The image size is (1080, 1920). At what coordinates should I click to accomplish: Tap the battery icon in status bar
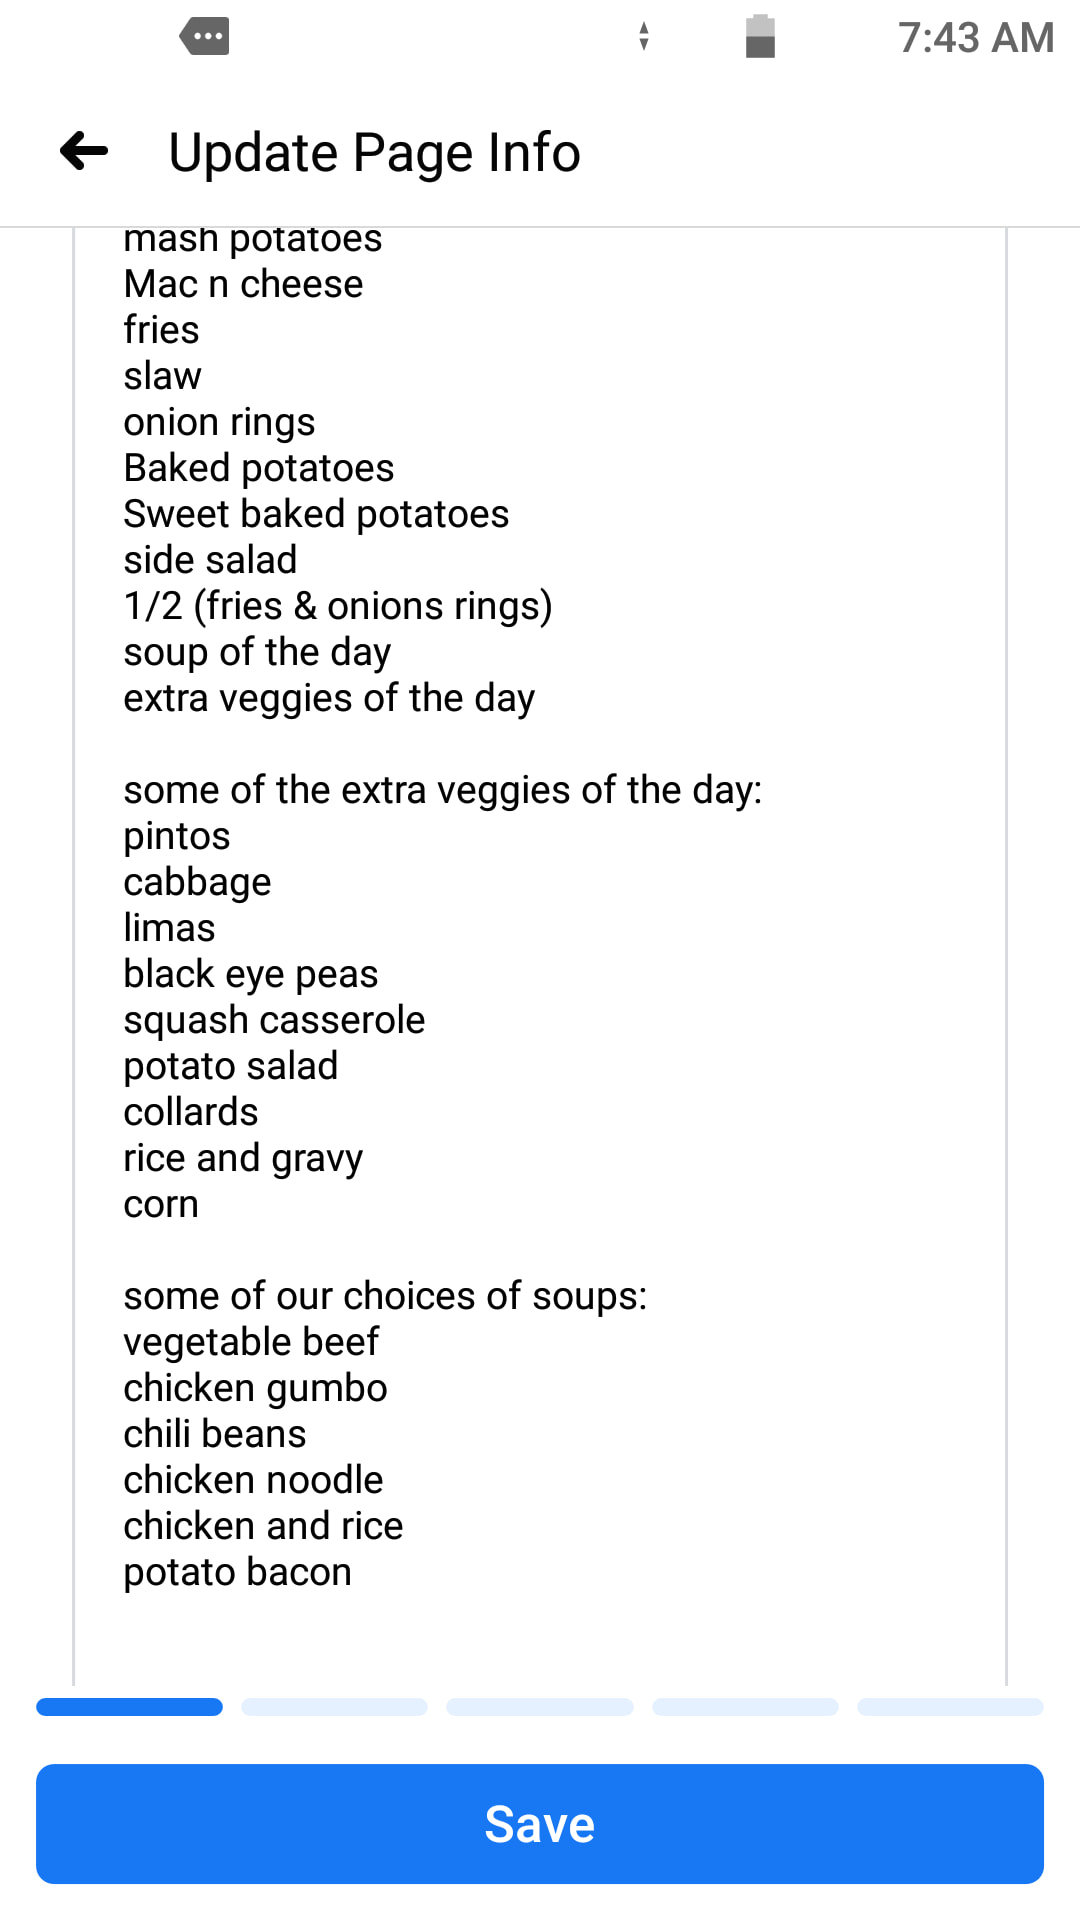coord(760,37)
